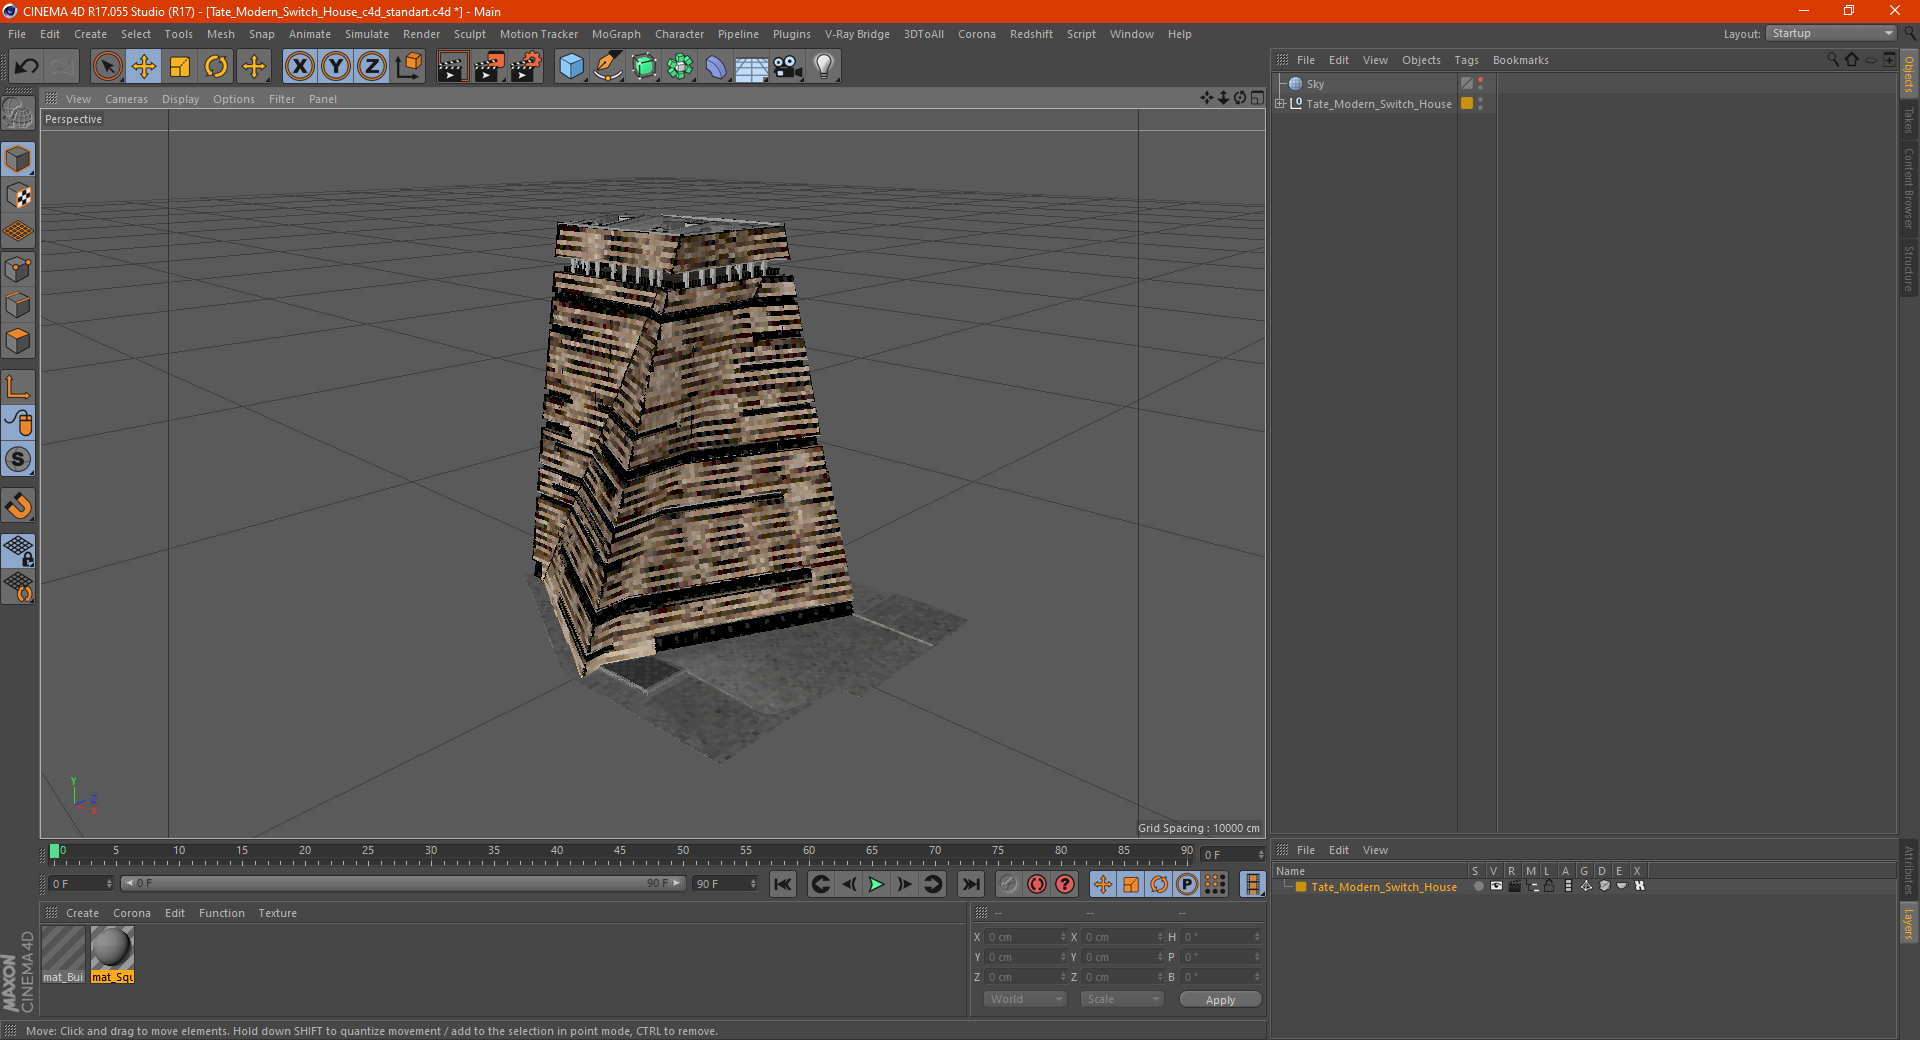The width and height of the screenshot is (1920, 1040).
Task: Toggle X axis lock
Action: click(299, 67)
